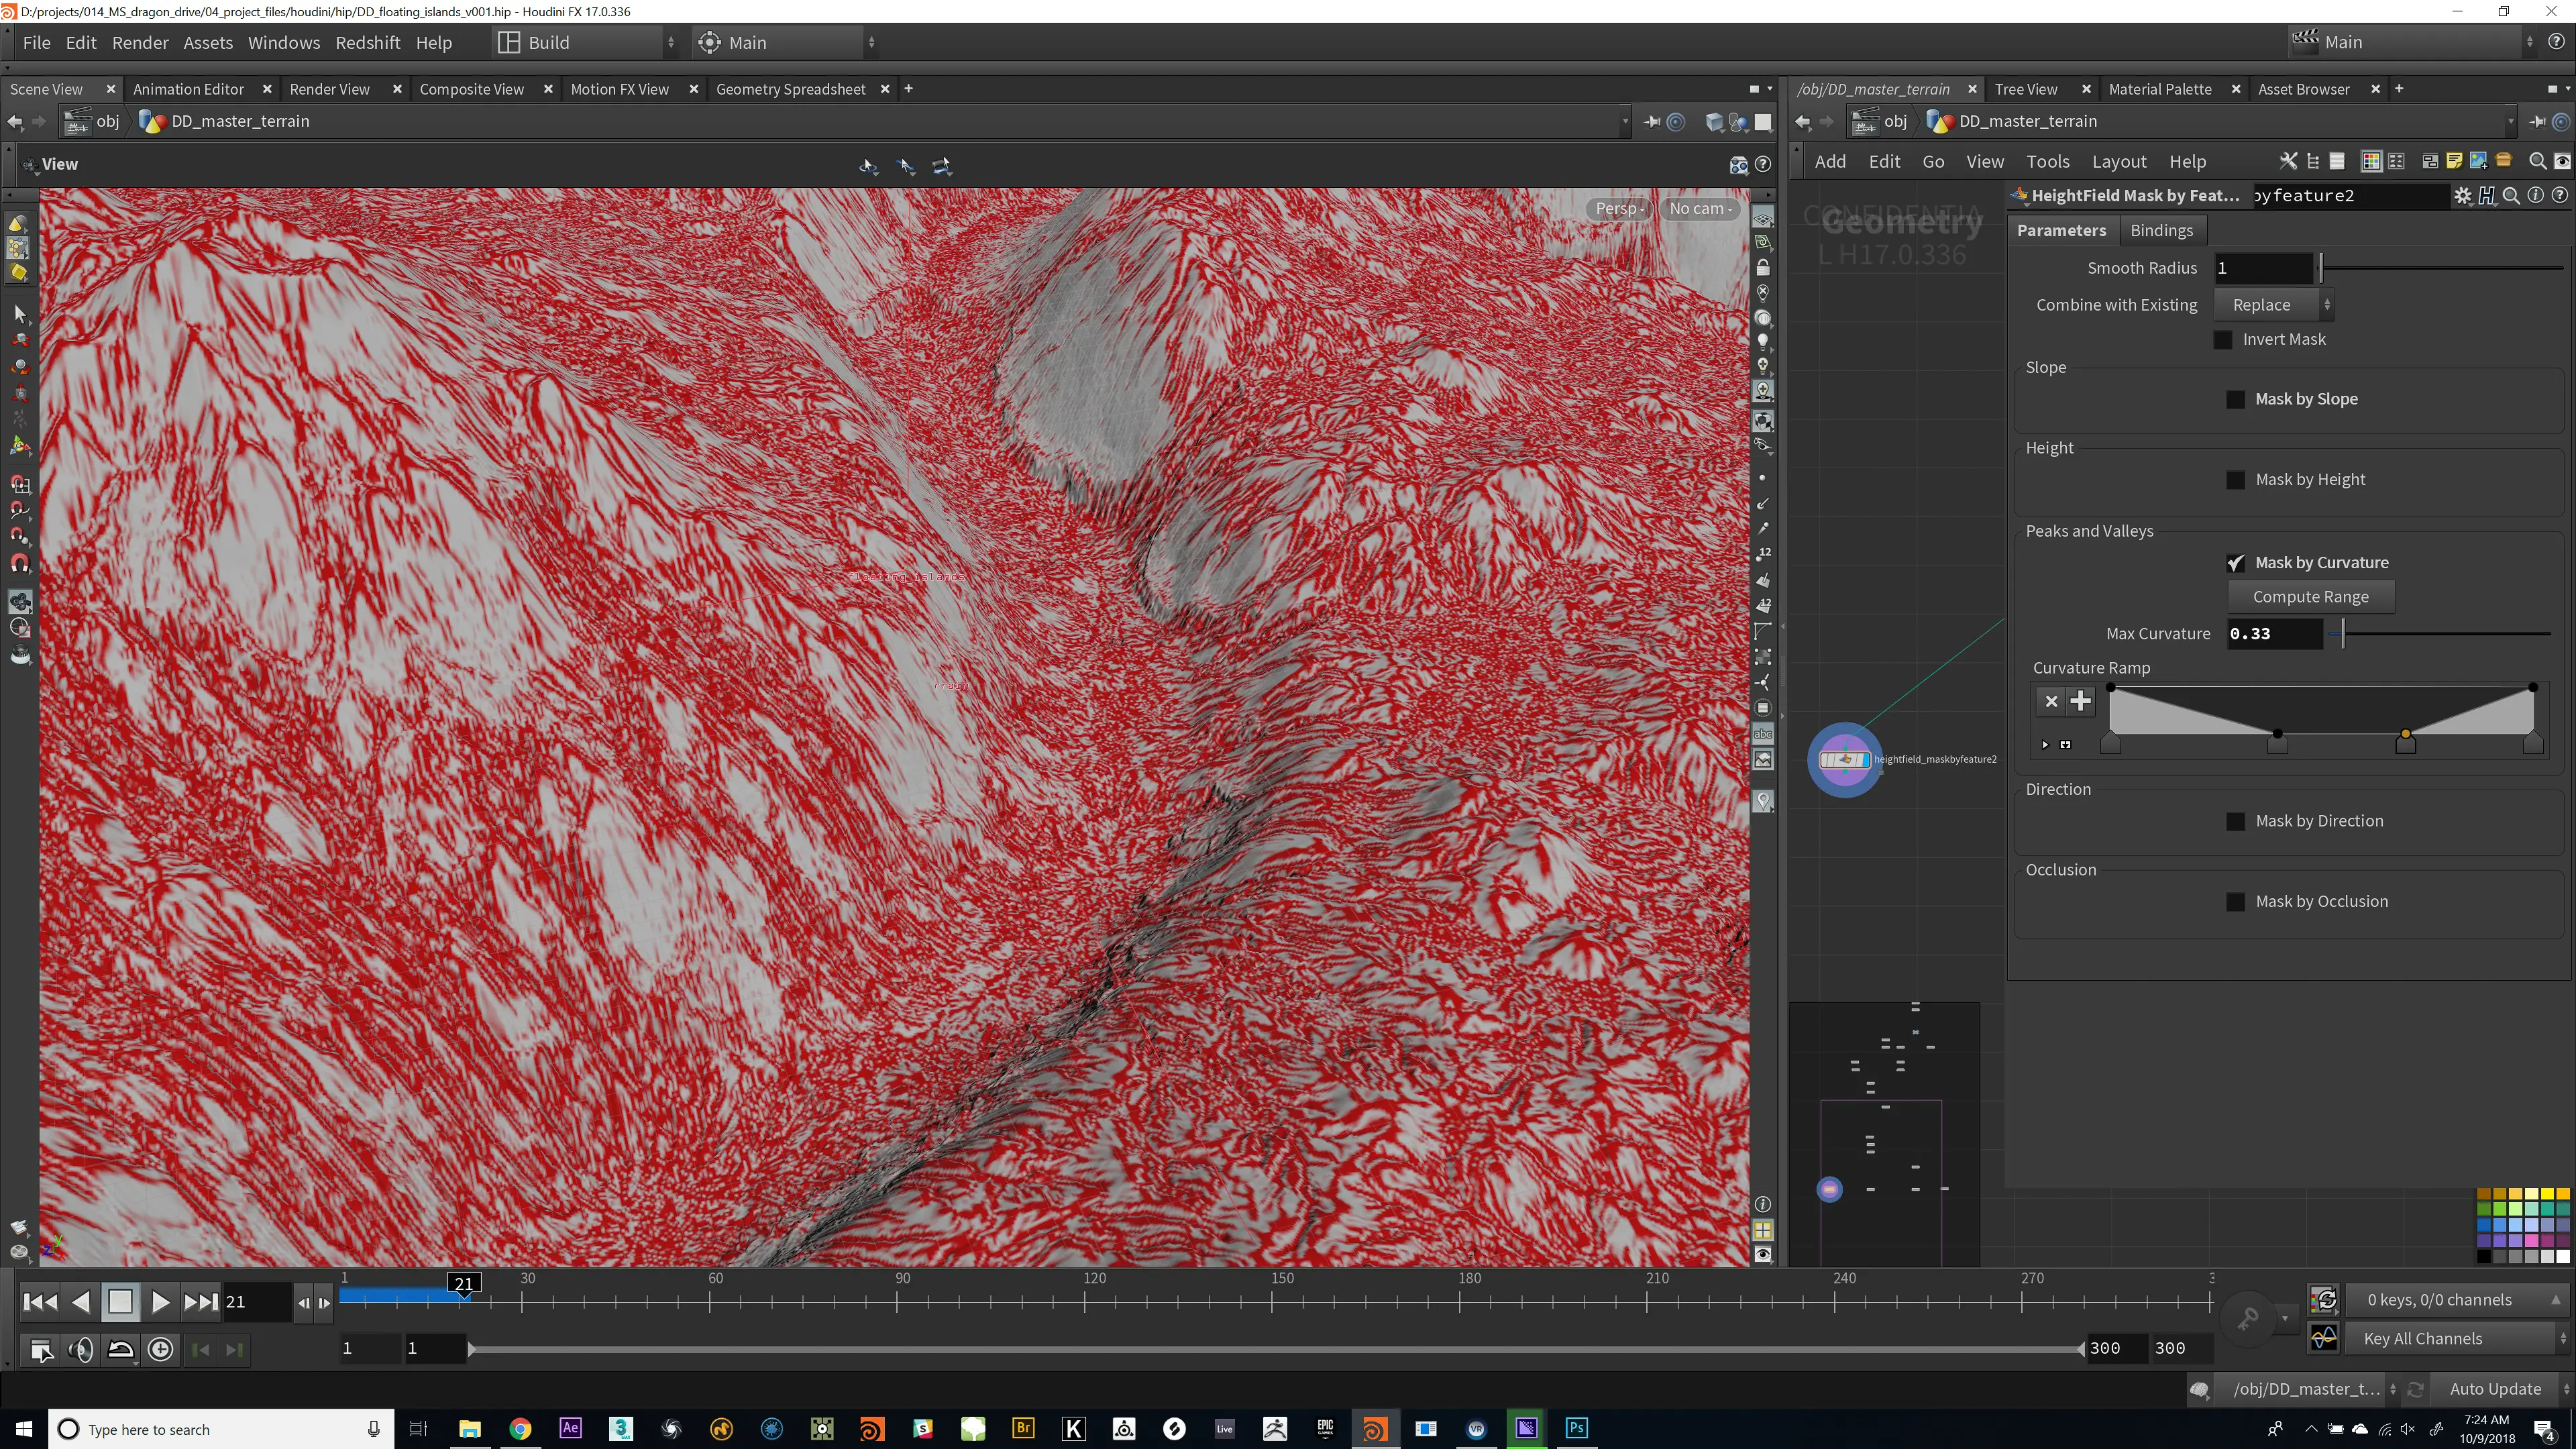Add a point to the Curvature Ramp

(2081, 701)
